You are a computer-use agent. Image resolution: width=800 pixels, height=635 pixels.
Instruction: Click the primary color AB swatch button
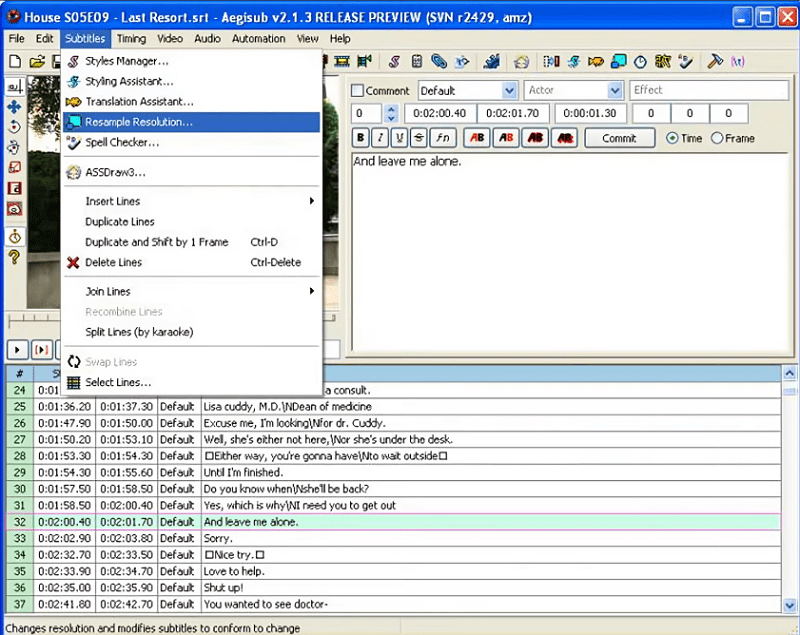(x=476, y=138)
